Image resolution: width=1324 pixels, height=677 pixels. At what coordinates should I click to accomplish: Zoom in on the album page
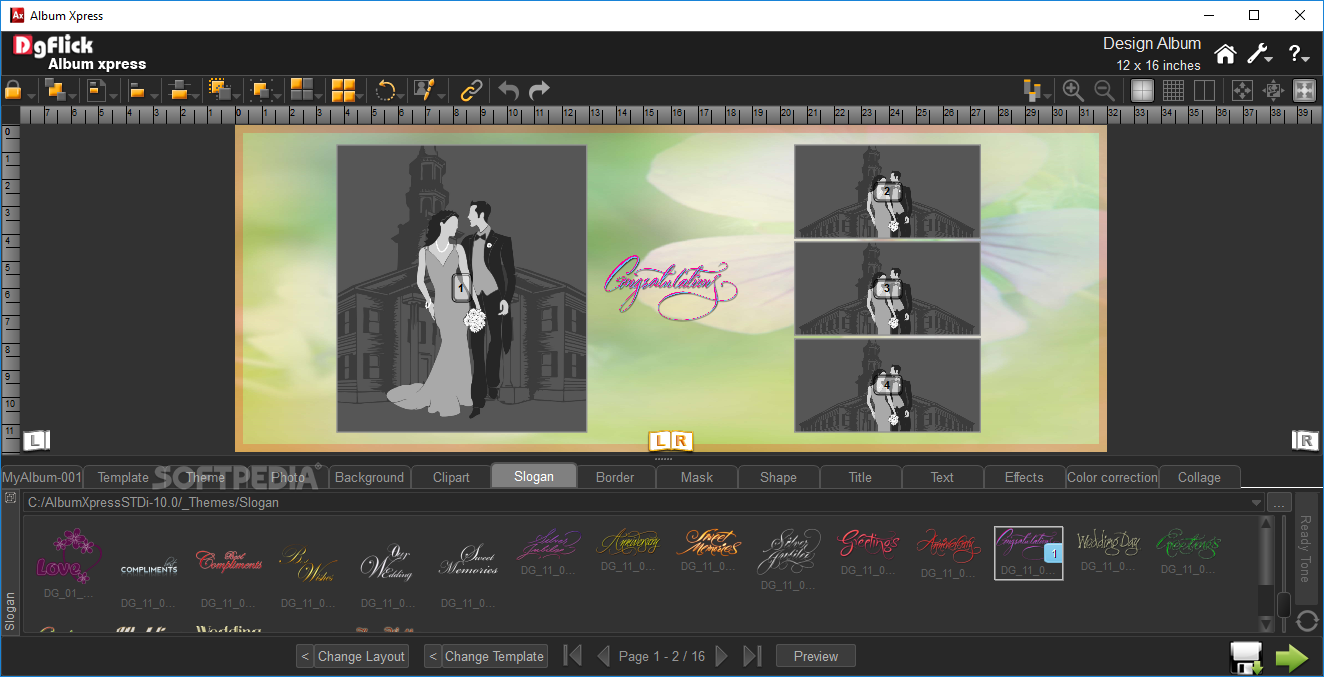(1073, 90)
